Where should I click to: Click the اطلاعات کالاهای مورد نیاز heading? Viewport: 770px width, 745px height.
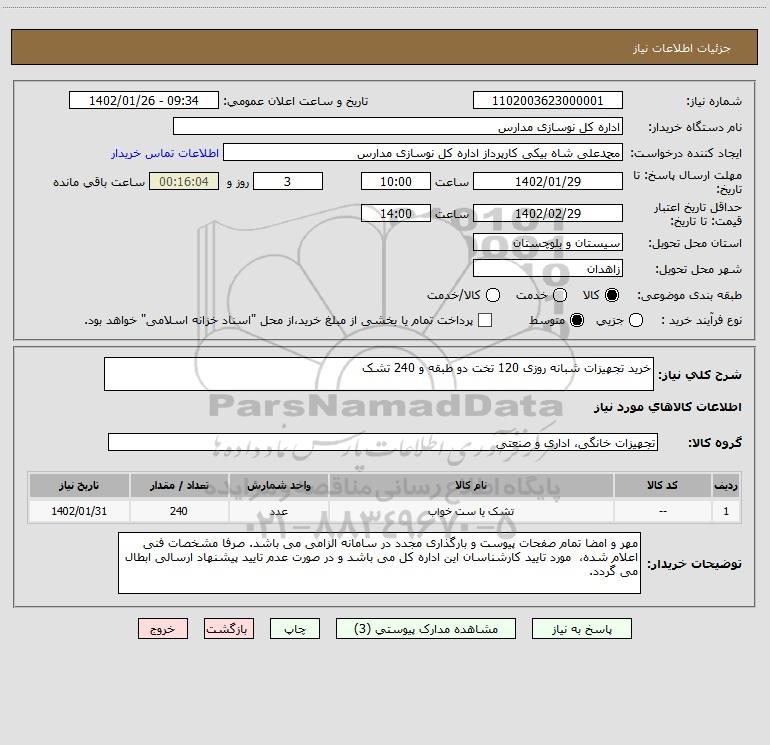[668, 407]
